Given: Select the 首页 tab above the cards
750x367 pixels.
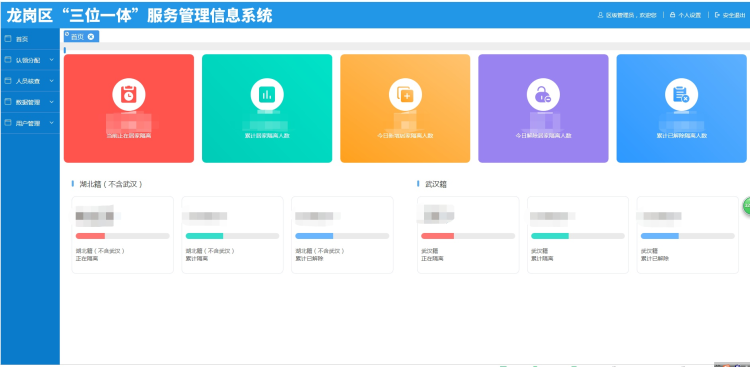Looking at the screenshot, I should (77, 37).
